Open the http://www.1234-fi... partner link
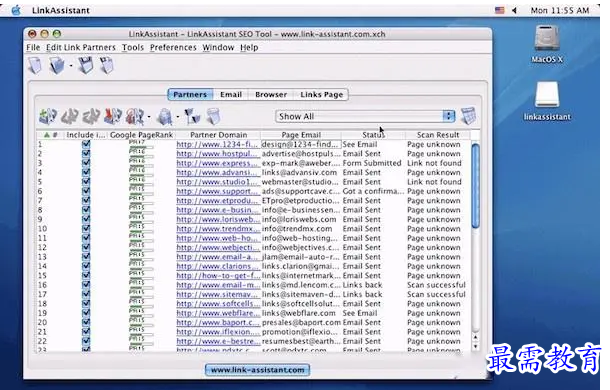This screenshot has height=390, width=610. click(x=217, y=144)
